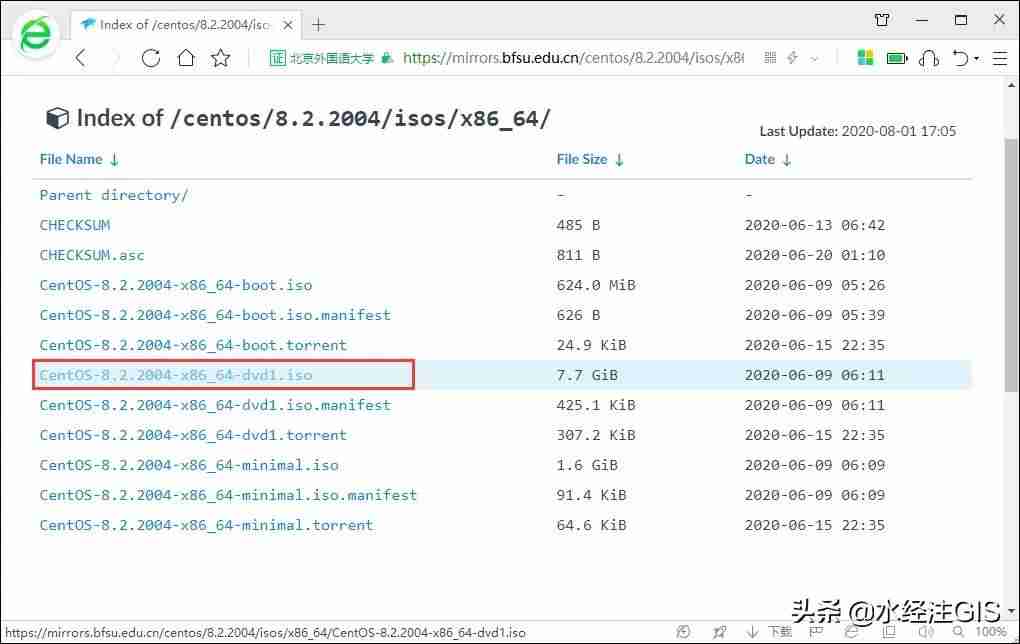1020x644 pixels.
Task: Open the dvd1.iso.manifest link
Action: pyautogui.click(x=215, y=405)
